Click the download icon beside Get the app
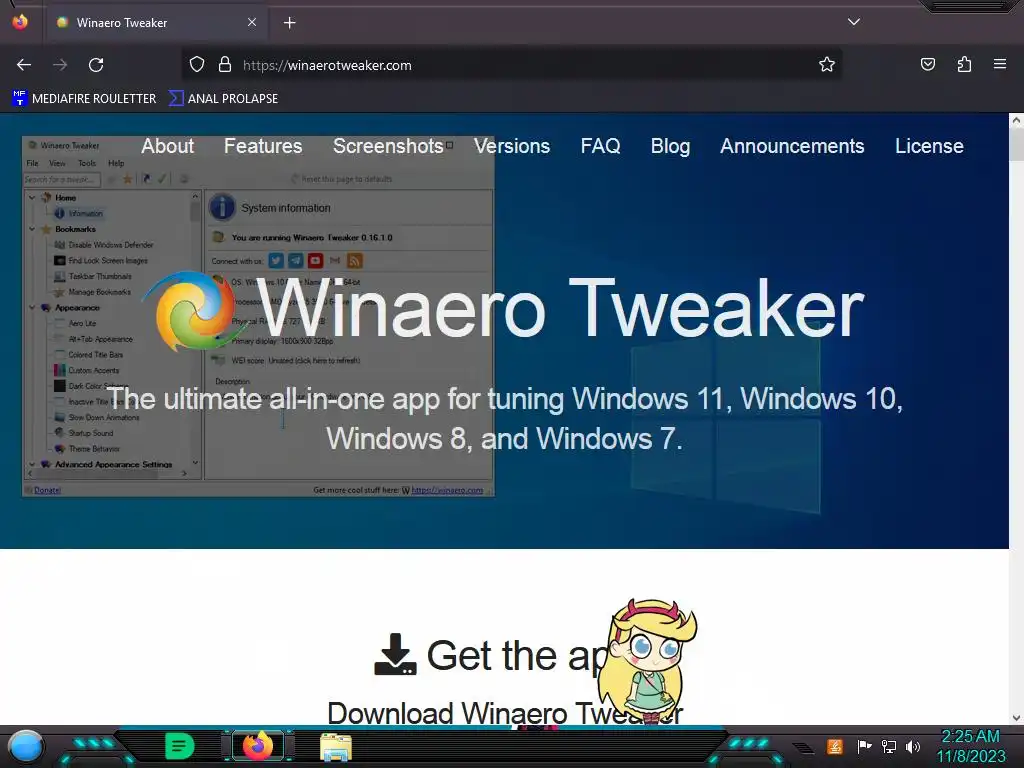Image resolution: width=1024 pixels, height=768 pixels. pyautogui.click(x=395, y=654)
